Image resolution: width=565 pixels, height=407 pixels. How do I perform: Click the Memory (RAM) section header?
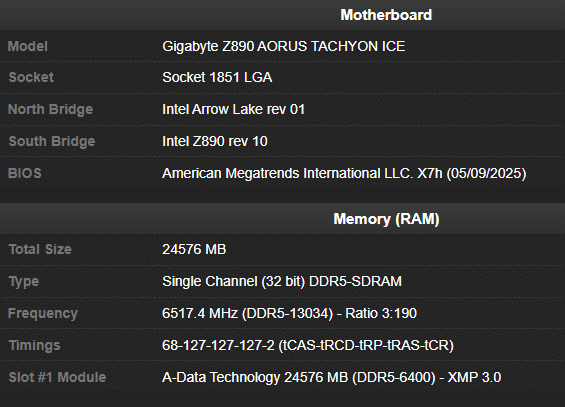pyautogui.click(x=386, y=219)
